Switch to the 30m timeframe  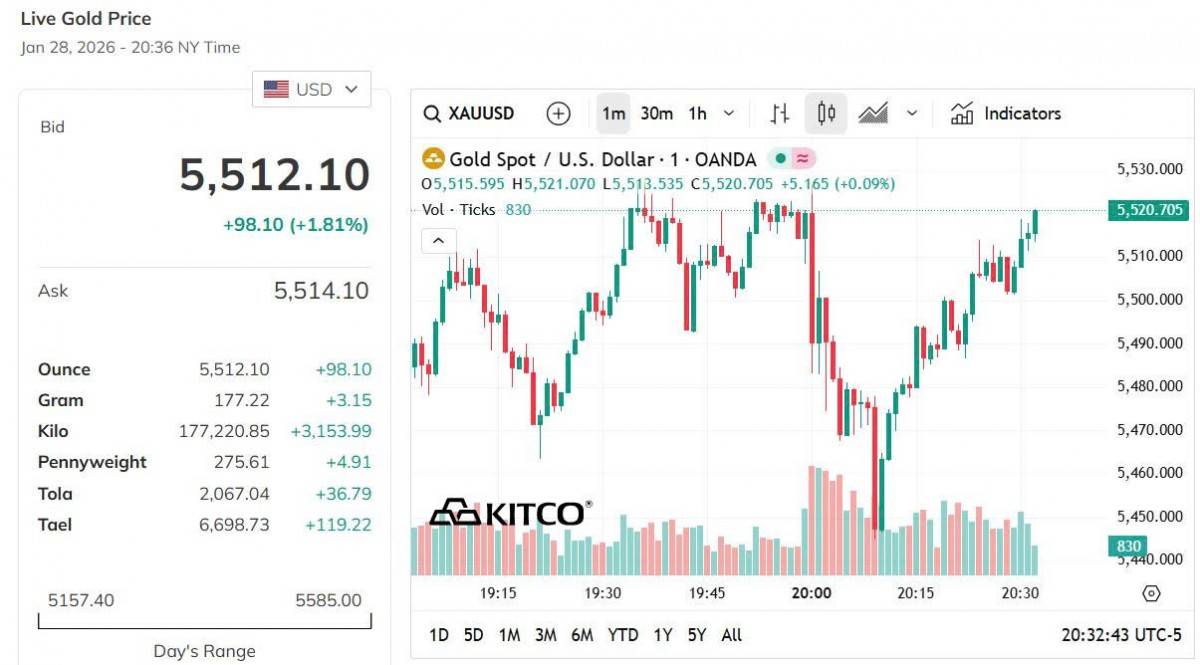click(656, 114)
